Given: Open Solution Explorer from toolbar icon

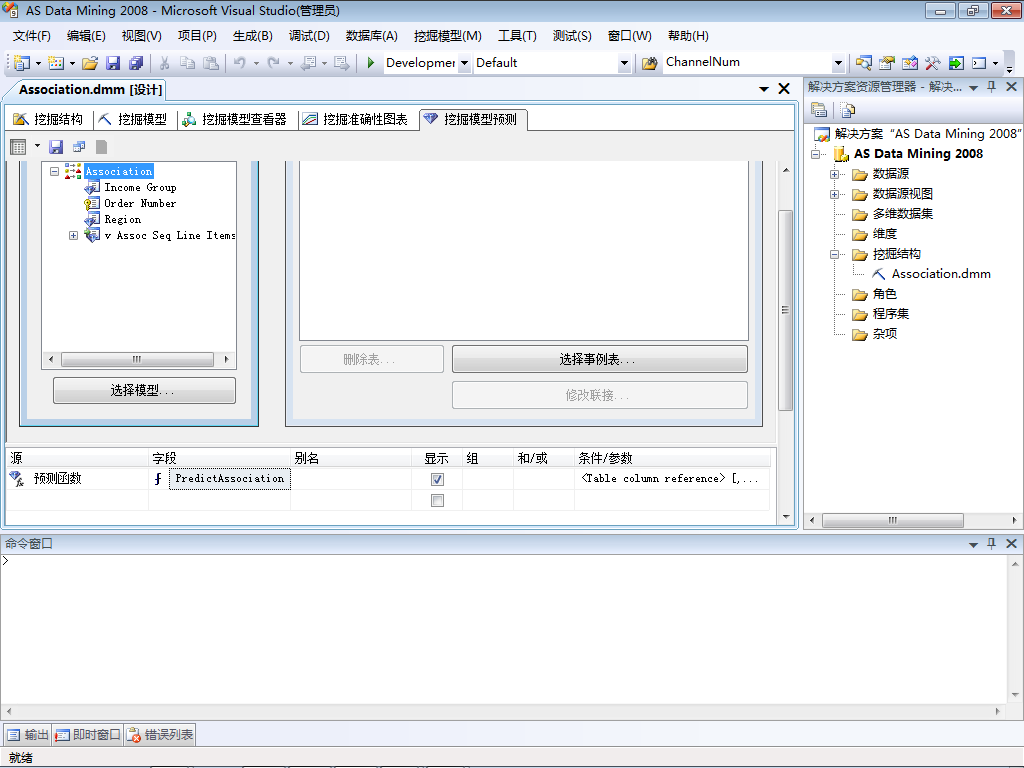Looking at the screenshot, I should pos(863,63).
